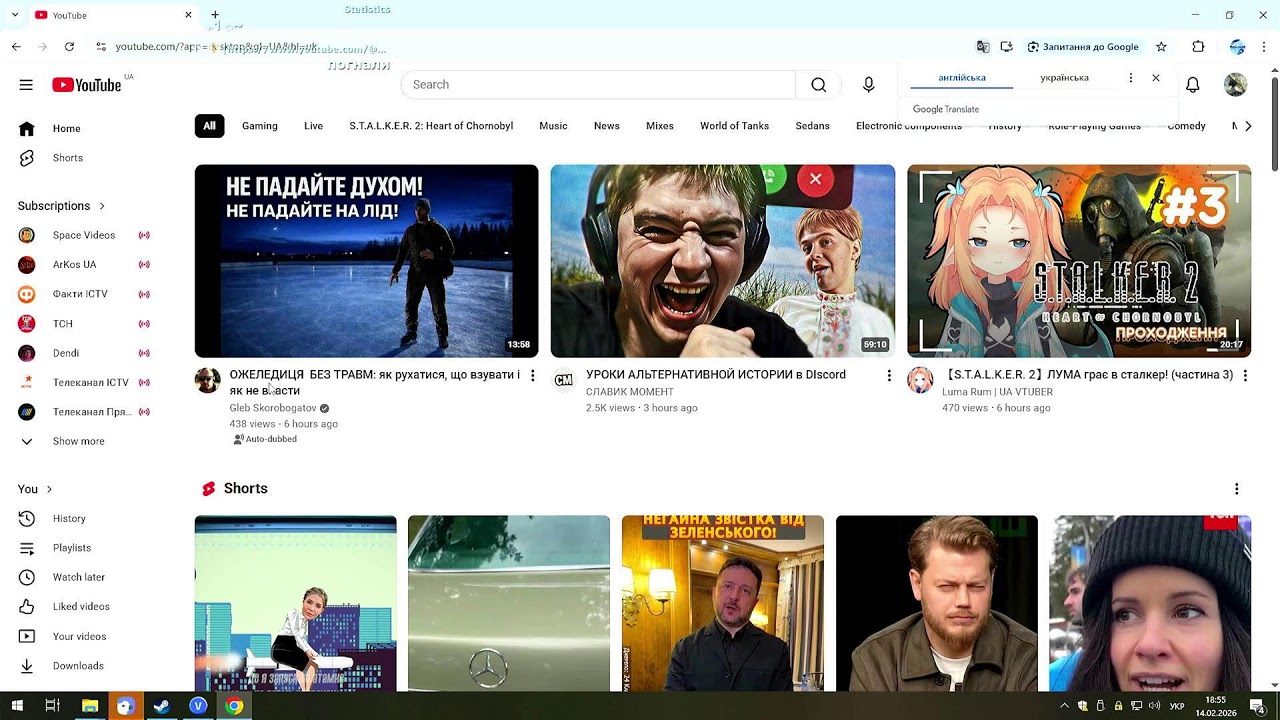Screen dimensions: 1280x720
Task: Open Shorts section more options
Action: [1236, 489]
